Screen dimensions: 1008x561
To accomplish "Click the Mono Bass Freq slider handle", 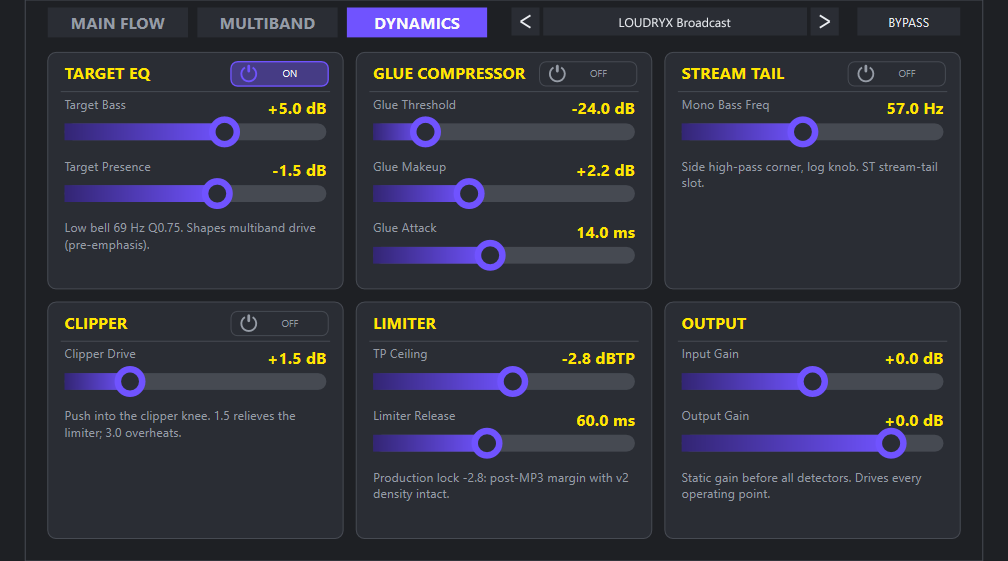I will click(x=803, y=132).
